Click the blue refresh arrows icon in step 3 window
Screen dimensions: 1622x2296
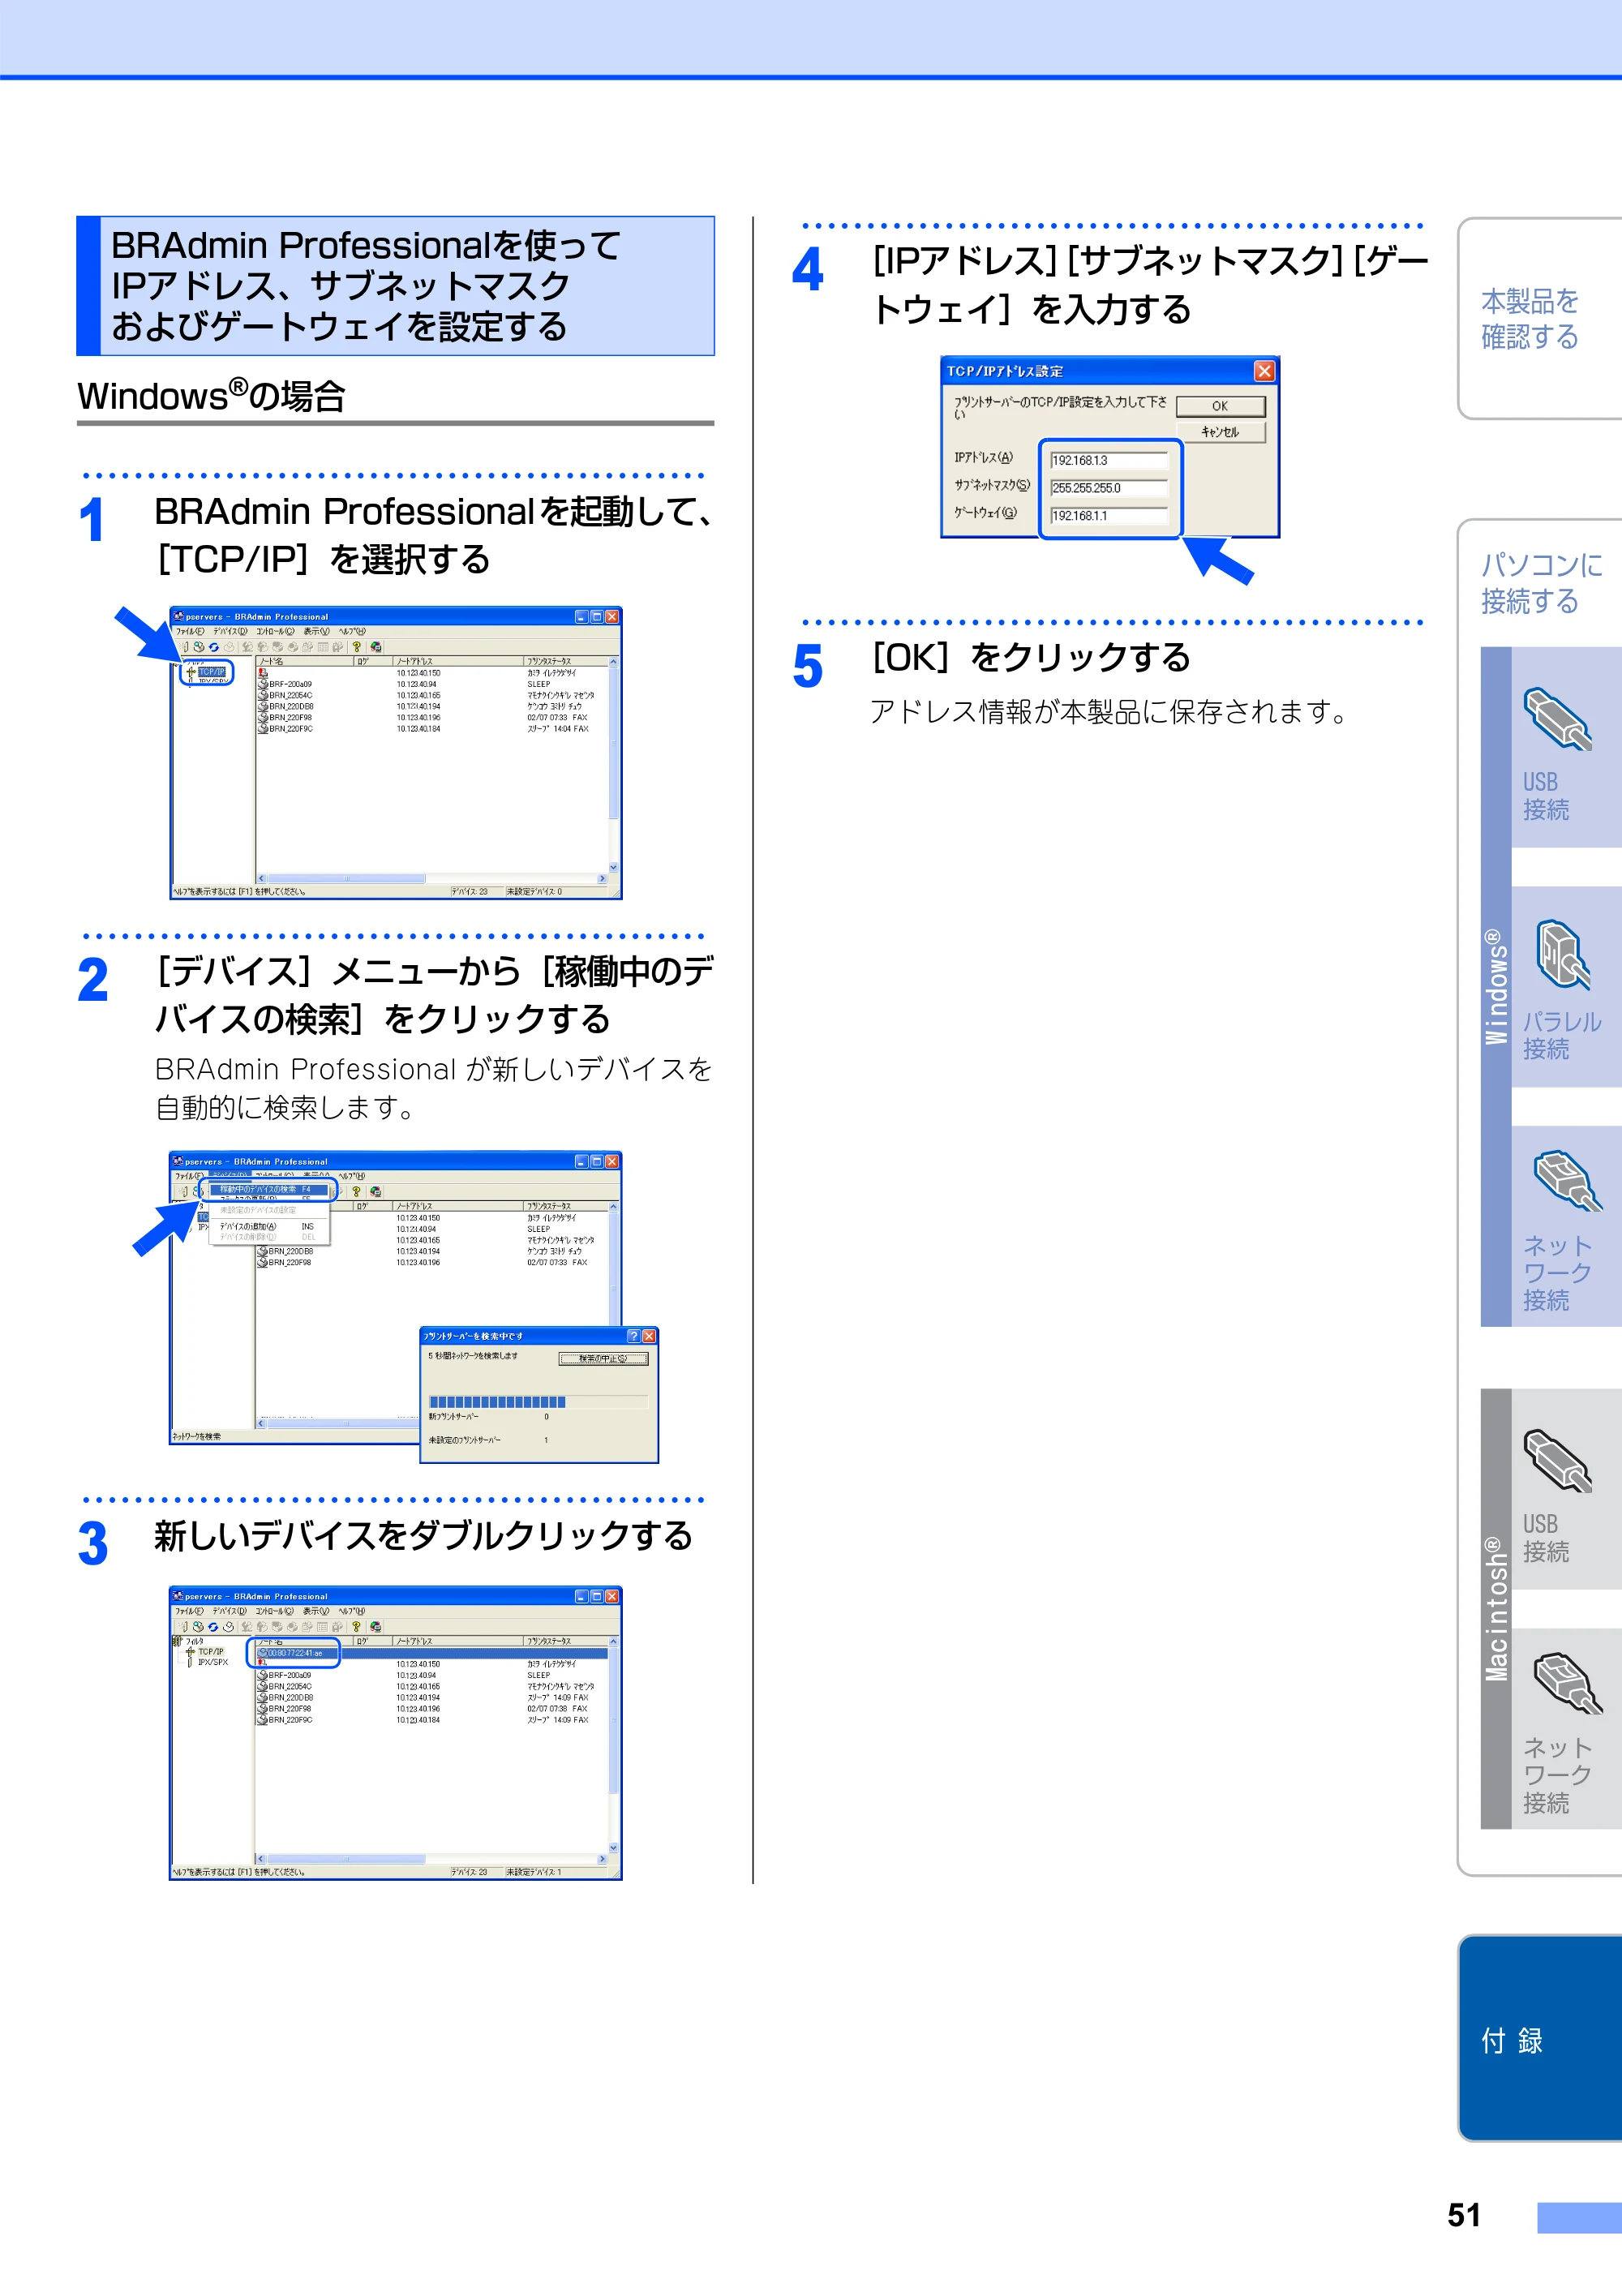click(x=213, y=1627)
